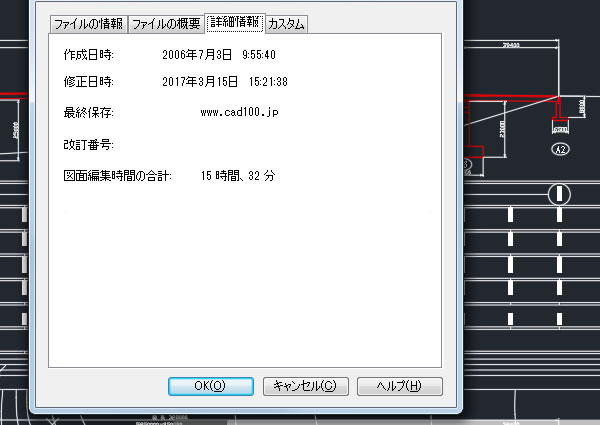Viewport: 600px width, 425px height.
Task: Click the 15 時間、32 分 value
Action: tap(238, 176)
